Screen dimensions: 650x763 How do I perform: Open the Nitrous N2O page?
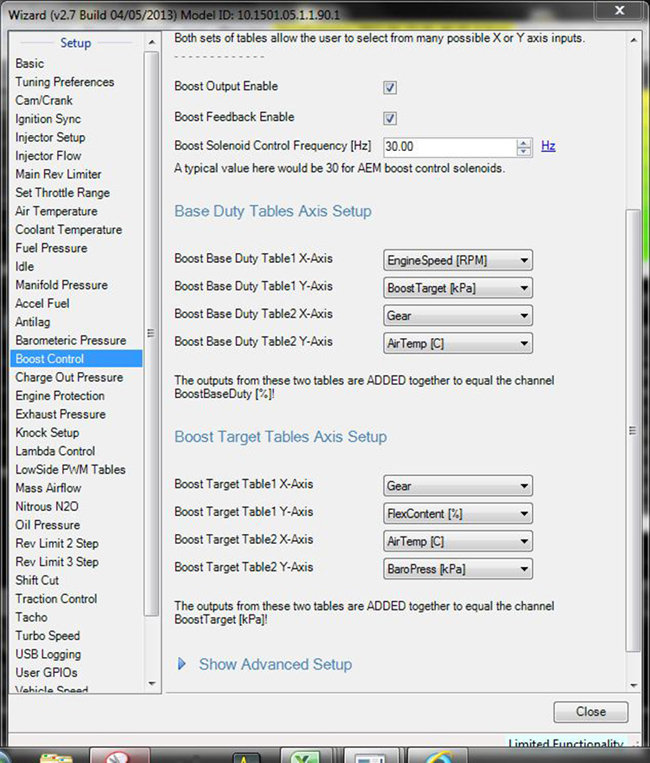[47, 507]
